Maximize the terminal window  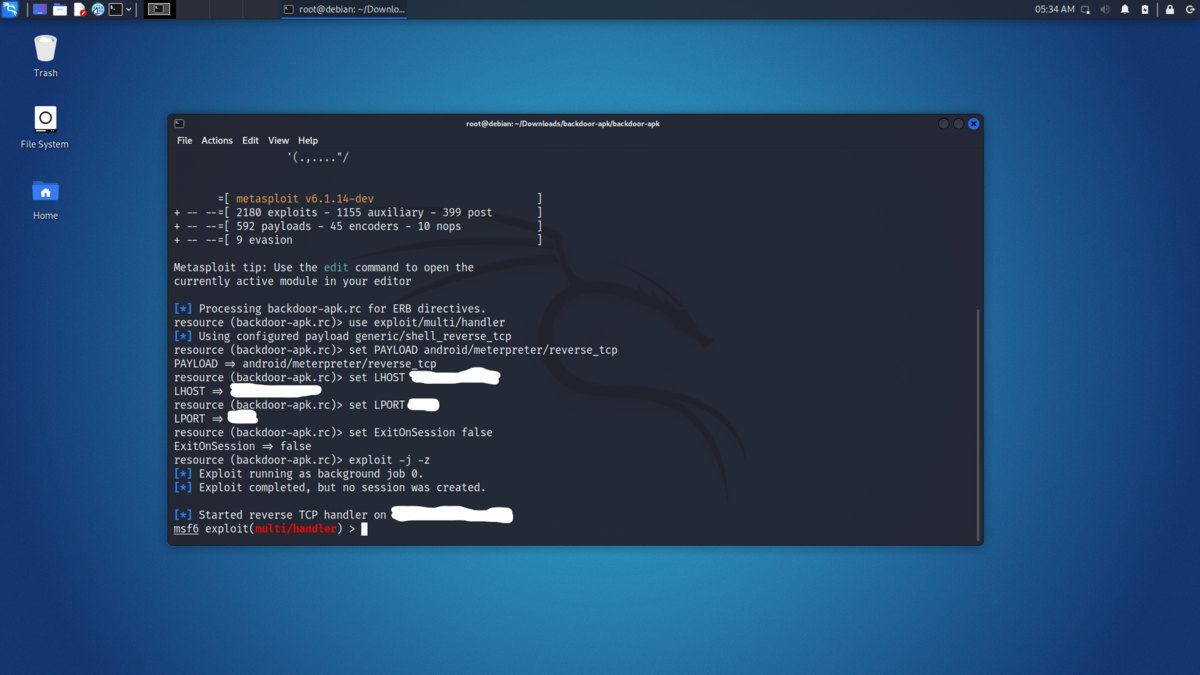[958, 124]
